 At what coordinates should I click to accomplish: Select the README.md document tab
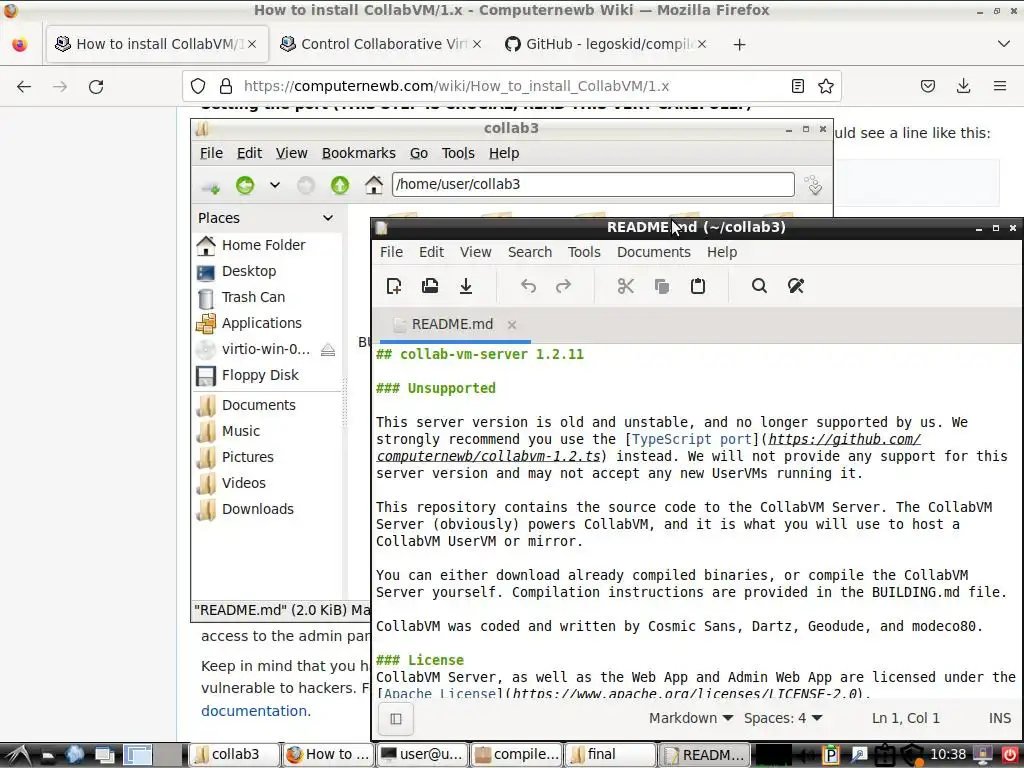click(452, 325)
